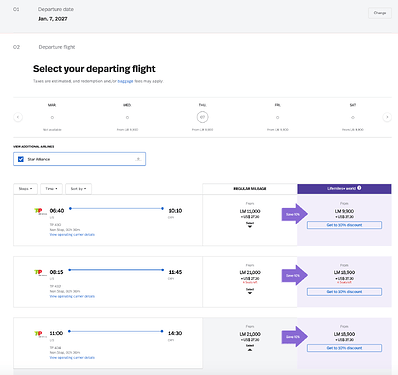Click Save 10% arrow on 08:15 flight
This screenshot has height=375, width=398.
tap(294, 275)
